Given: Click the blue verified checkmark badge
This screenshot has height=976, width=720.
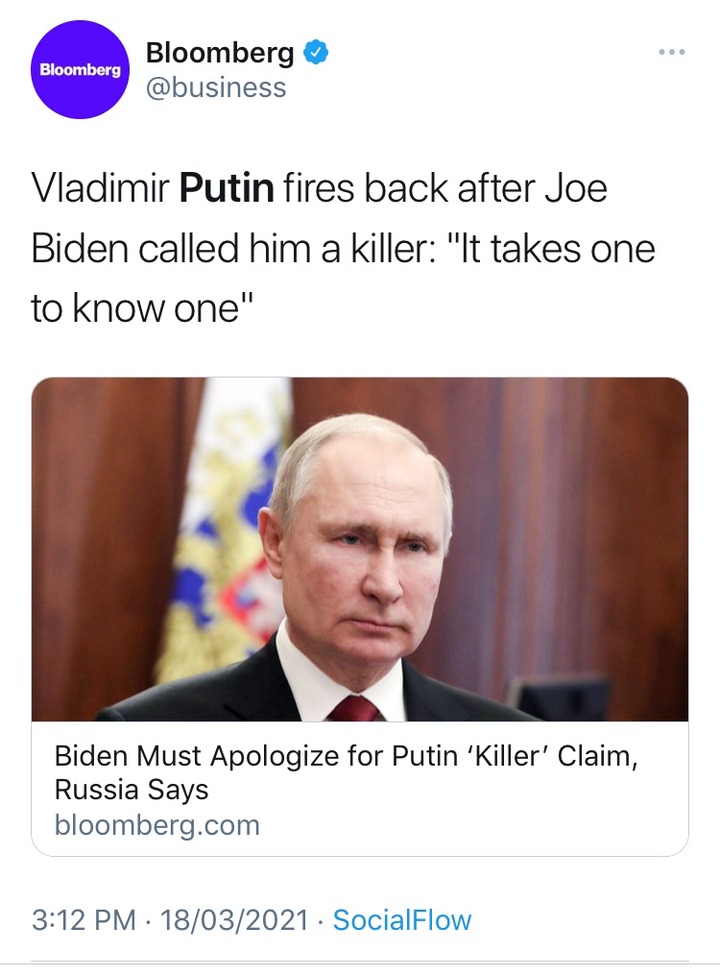Looking at the screenshot, I should [316, 53].
